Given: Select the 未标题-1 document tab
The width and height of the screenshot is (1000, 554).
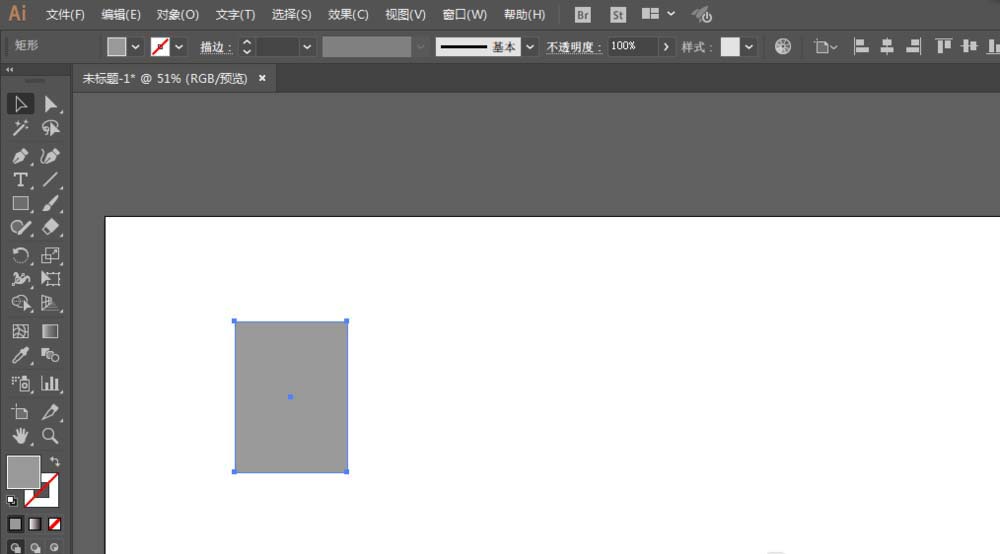Looking at the screenshot, I should point(165,78).
